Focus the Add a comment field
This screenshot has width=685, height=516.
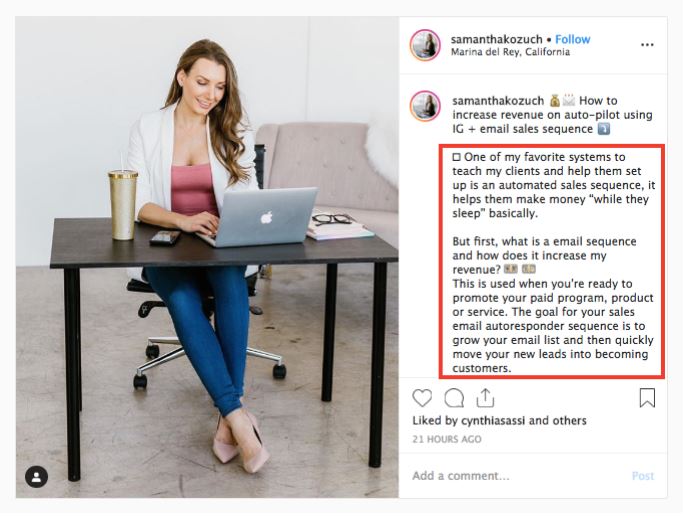point(515,476)
